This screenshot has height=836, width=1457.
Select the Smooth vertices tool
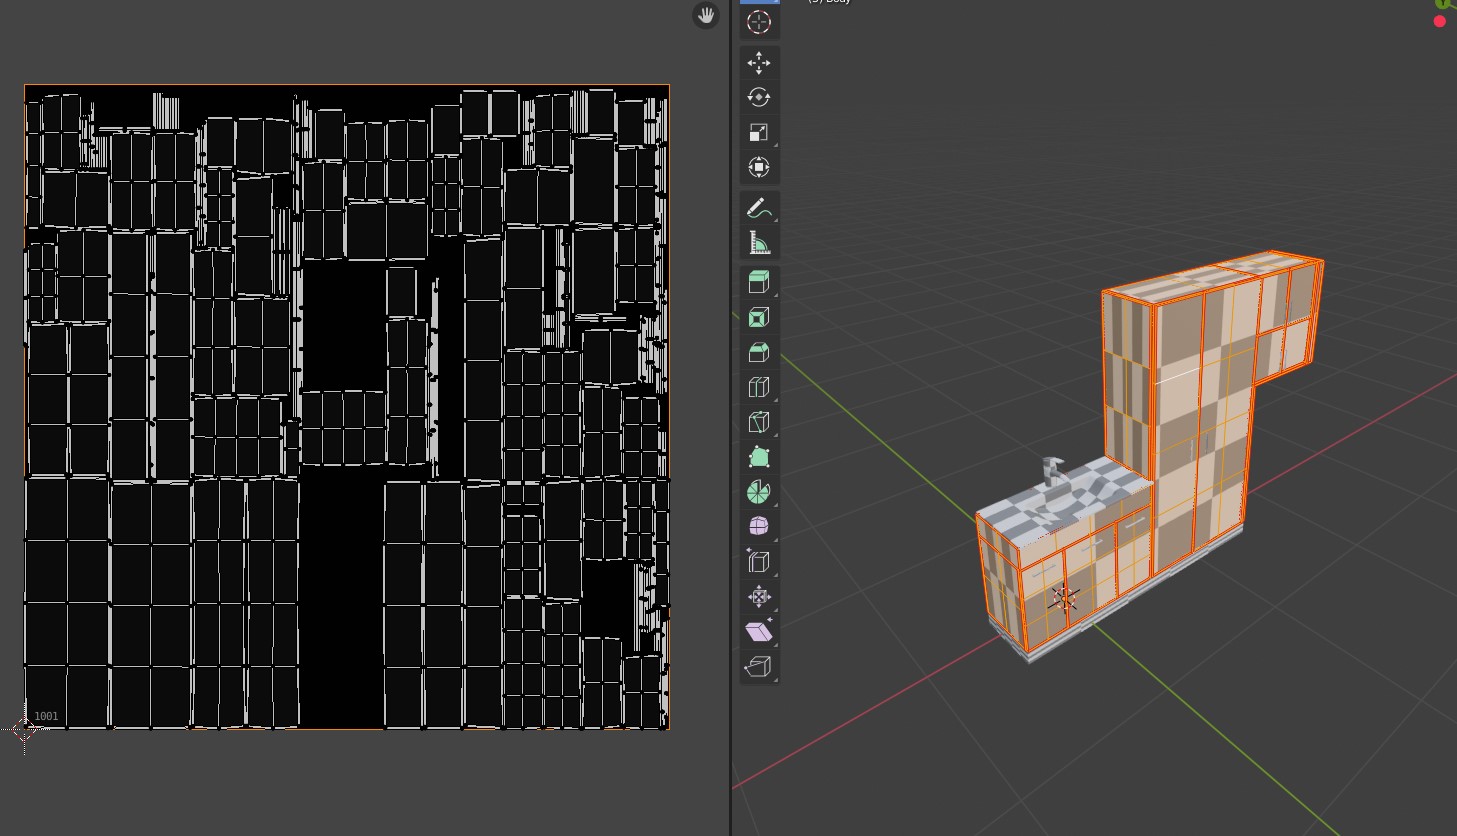point(759,527)
